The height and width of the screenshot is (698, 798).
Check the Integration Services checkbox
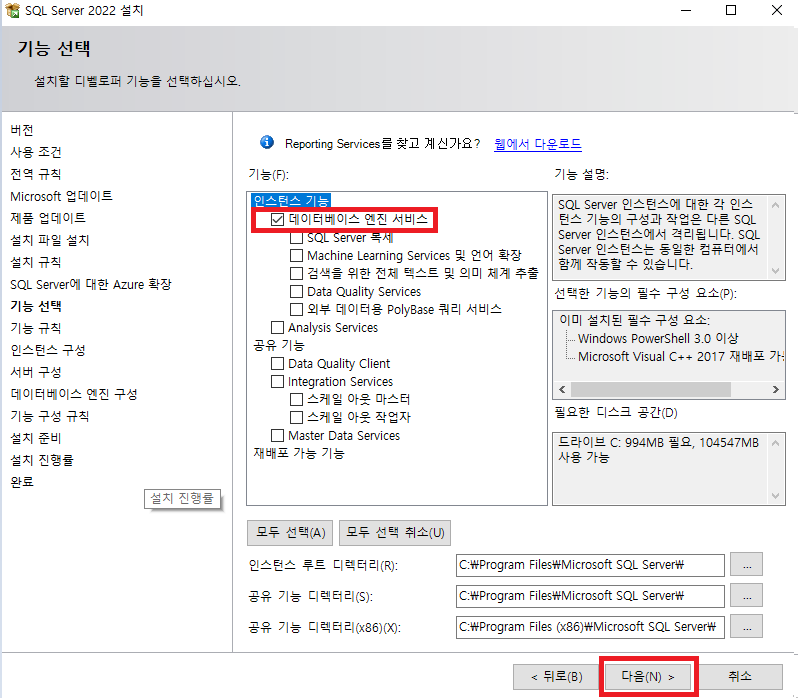point(277,381)
